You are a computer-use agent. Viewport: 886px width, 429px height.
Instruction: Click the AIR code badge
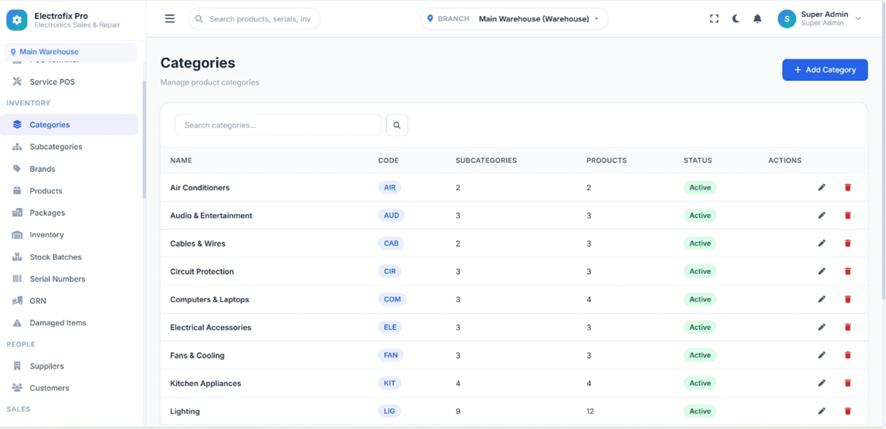click(390, 188)
